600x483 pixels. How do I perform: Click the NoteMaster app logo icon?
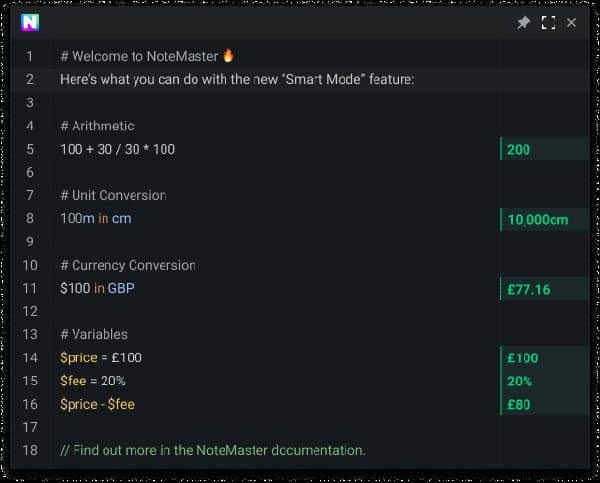[x=30, y=23]
